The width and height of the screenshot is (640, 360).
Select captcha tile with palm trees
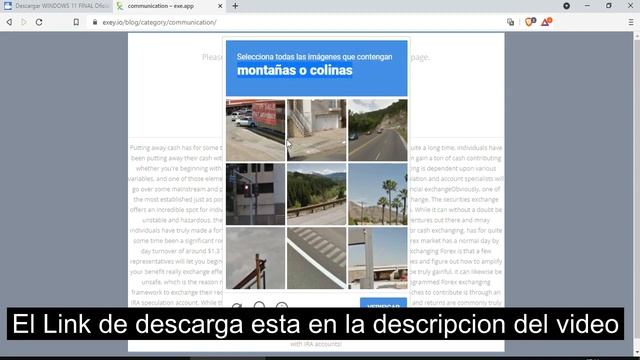point(378,194)
